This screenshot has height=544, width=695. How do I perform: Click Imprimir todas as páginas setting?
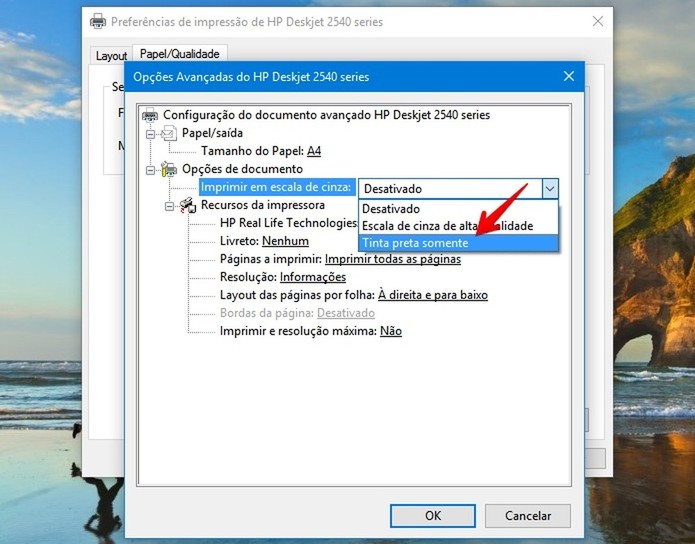(x=393, y=259)
